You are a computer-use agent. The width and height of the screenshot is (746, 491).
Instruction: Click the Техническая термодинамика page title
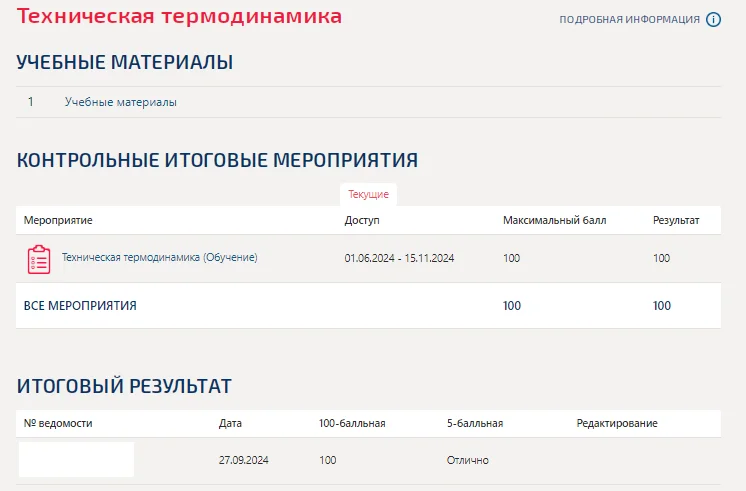coord(179,16)
